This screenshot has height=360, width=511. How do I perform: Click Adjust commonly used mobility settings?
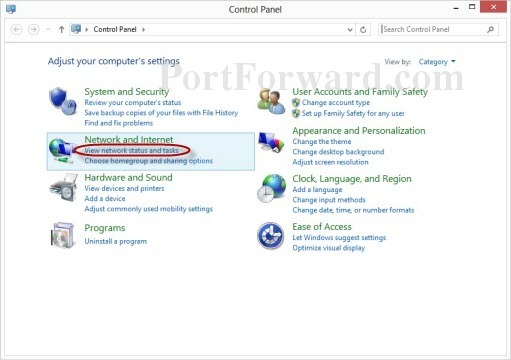click(148, 209)
